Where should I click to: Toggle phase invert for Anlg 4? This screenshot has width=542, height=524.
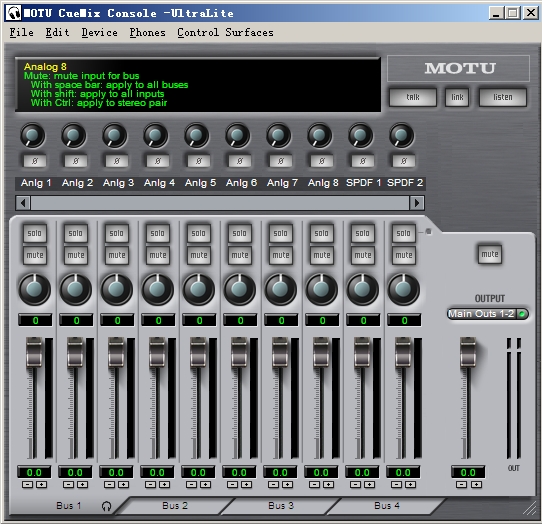(158, 161)
